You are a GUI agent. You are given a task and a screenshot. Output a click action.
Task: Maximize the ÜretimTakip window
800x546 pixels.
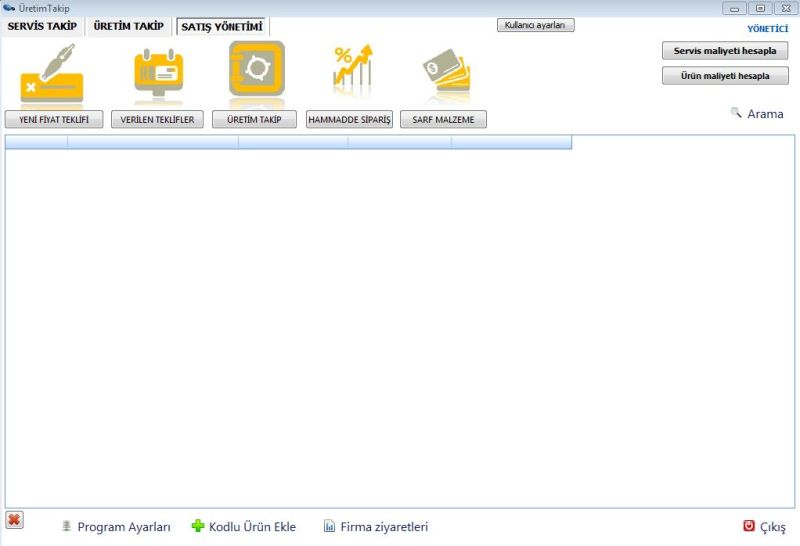[x=760, y=8]
